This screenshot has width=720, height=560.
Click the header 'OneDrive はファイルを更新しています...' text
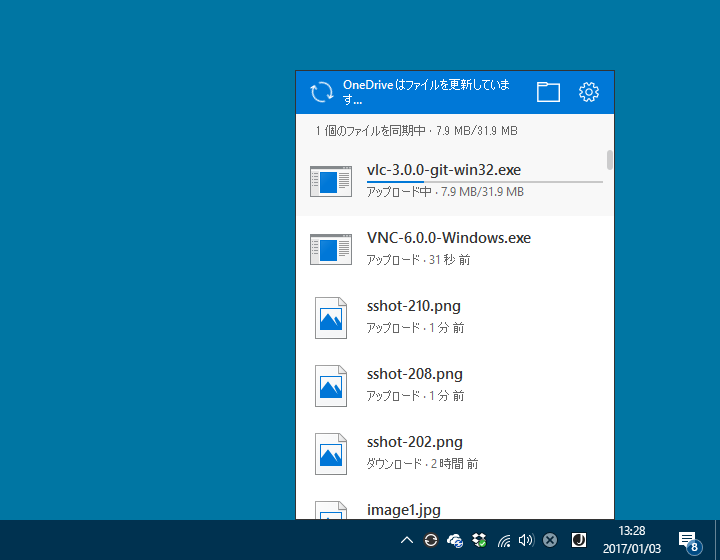pyautogui.click(x=426, y=92)
